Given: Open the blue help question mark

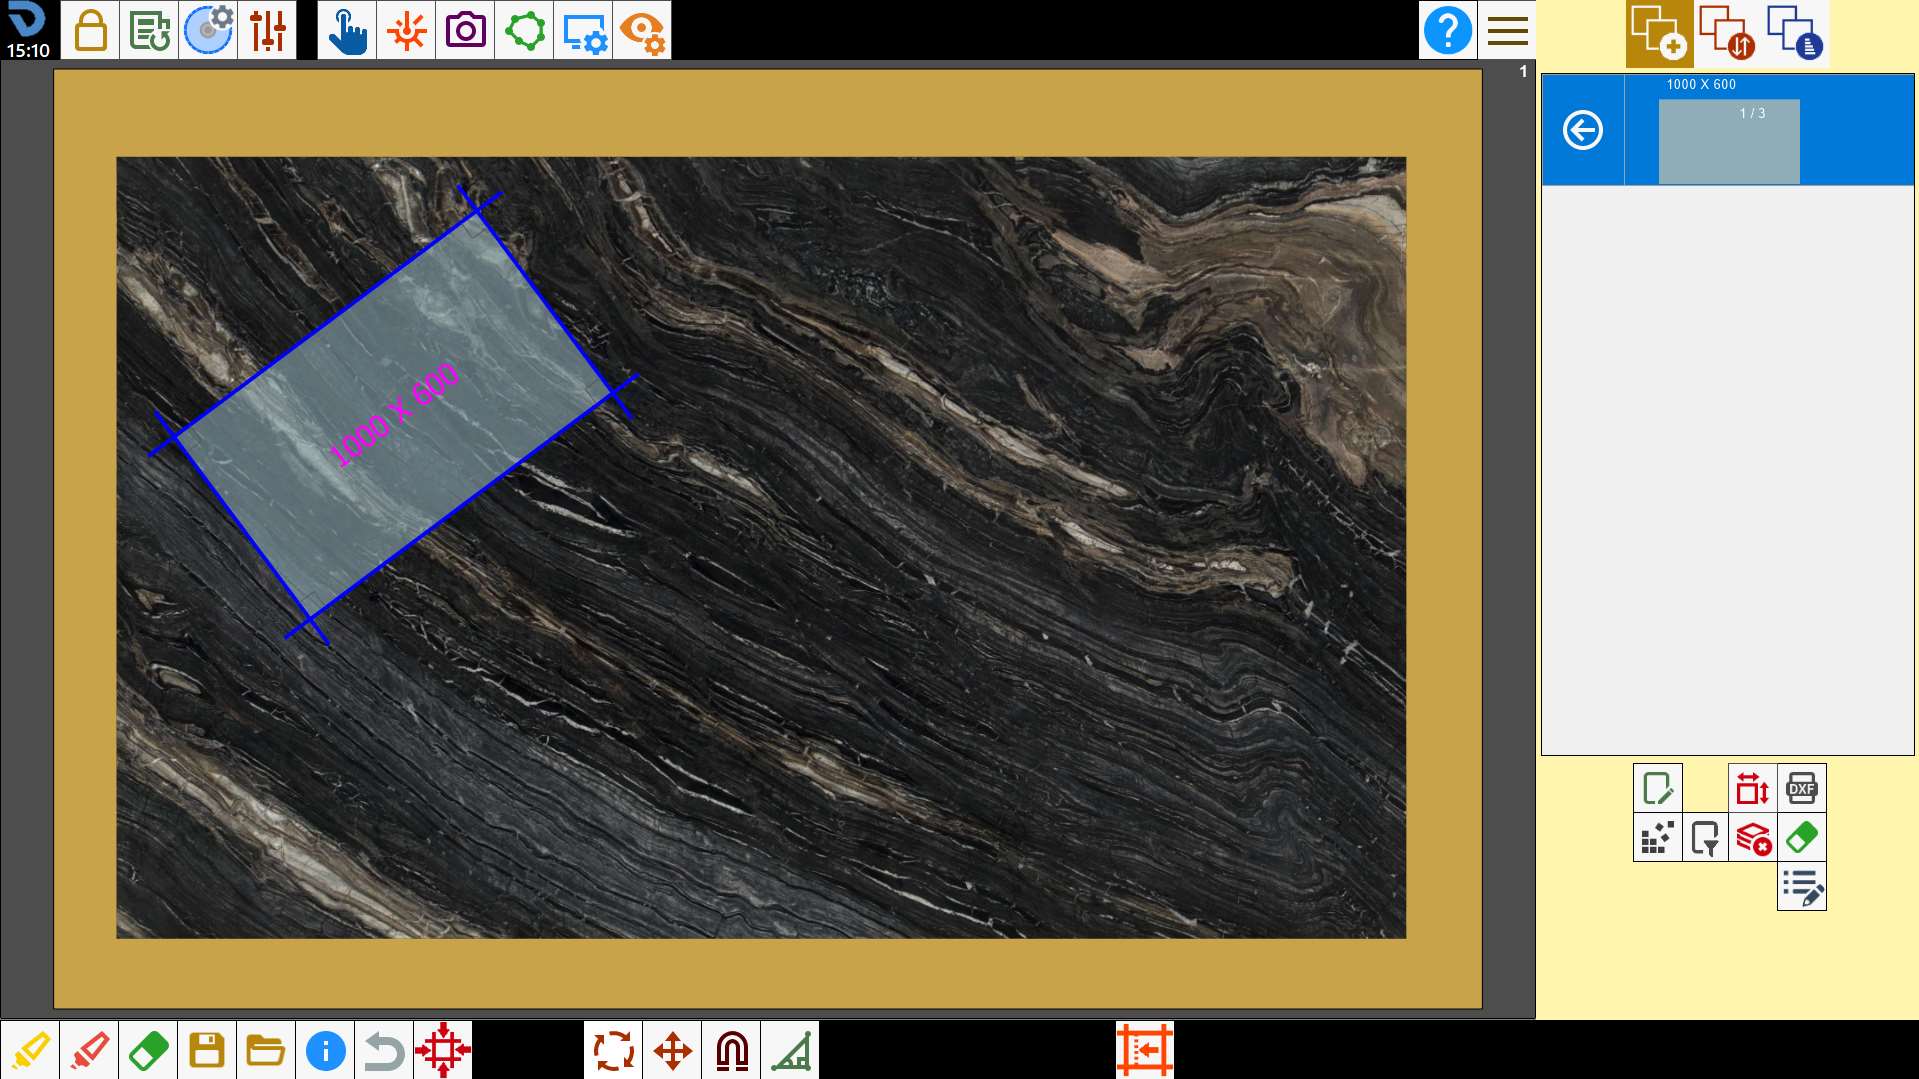Looking at the screenshot, I should pyautogui.click(x=1447, y=30).
